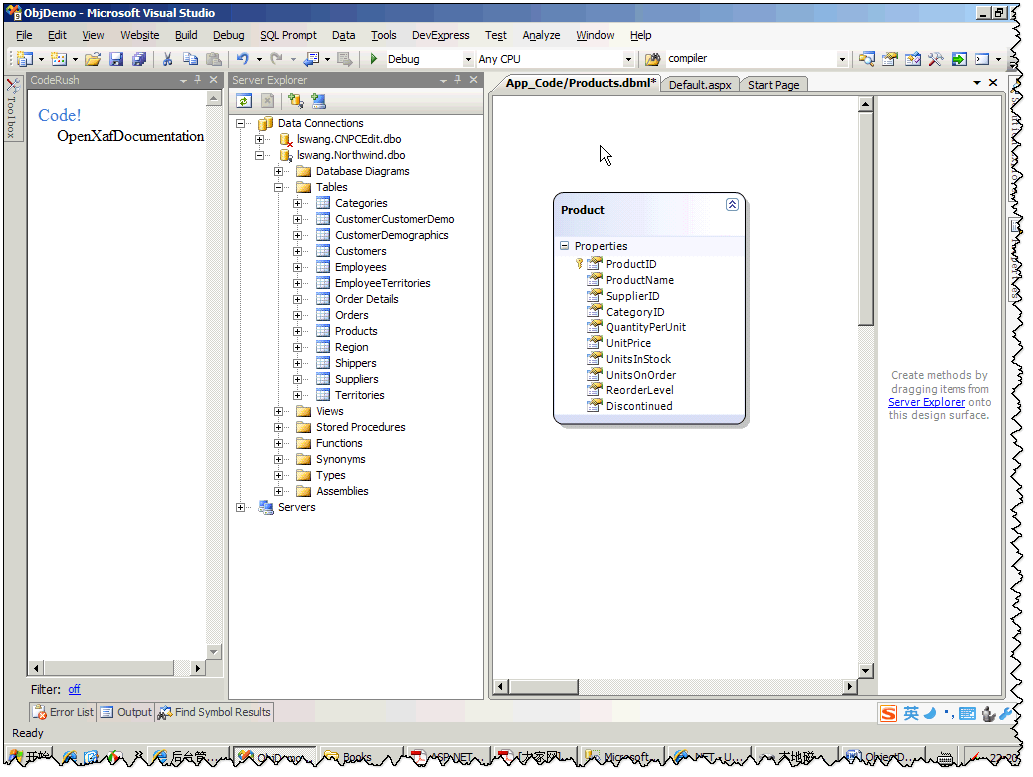Switch to the Start Page tab
Viewport: 1033px width, 777px height.
pyautogui.click(x=773, y=85)
